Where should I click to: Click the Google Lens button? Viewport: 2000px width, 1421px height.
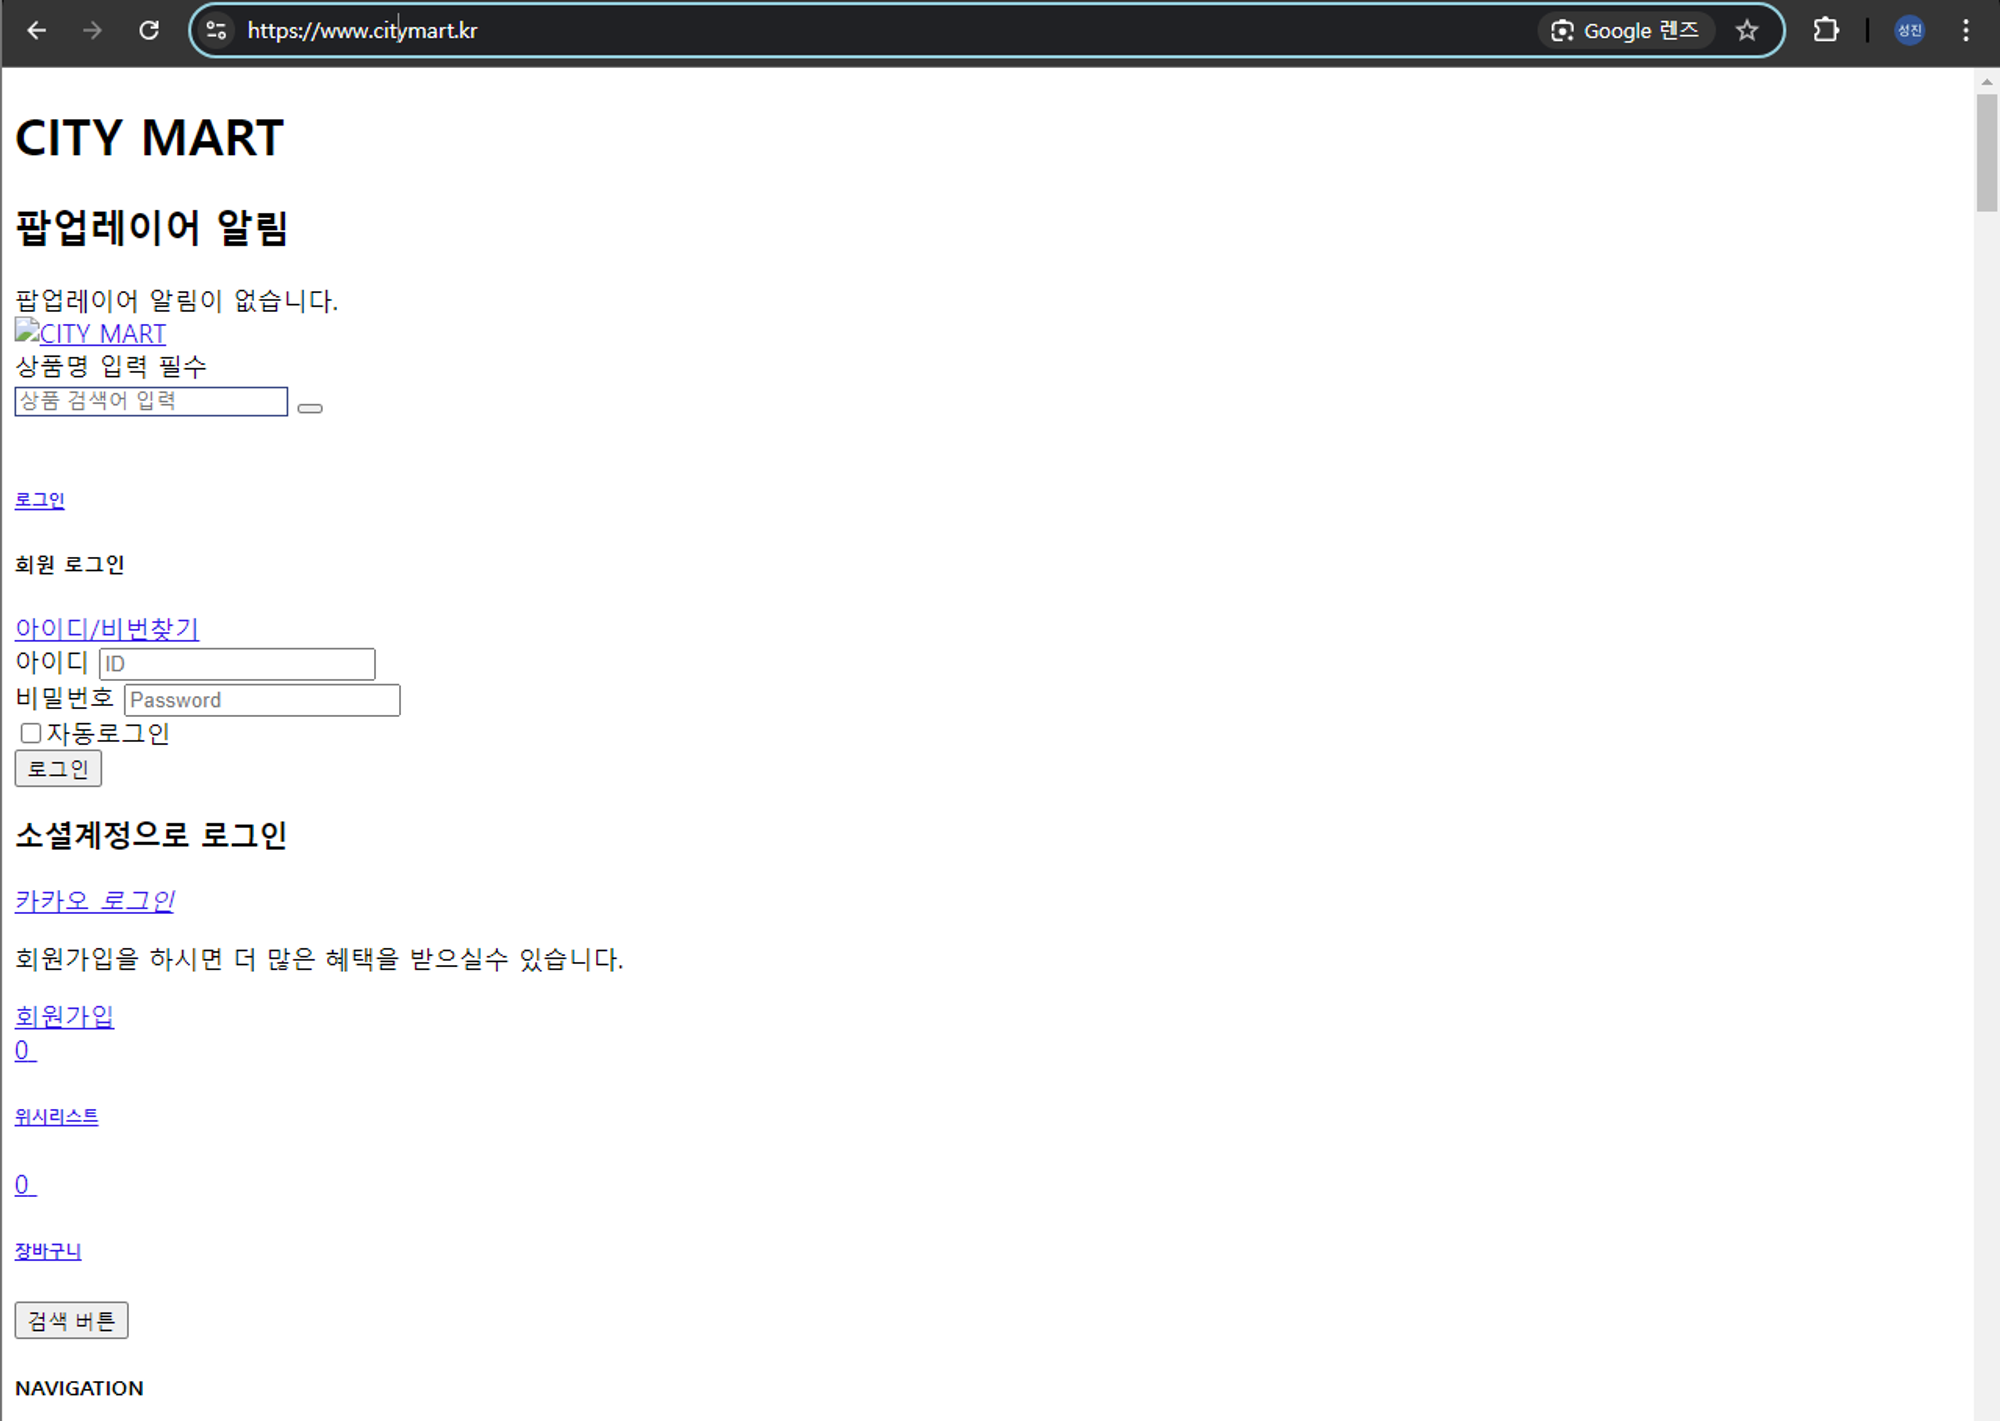click(x=1625, y=31)
